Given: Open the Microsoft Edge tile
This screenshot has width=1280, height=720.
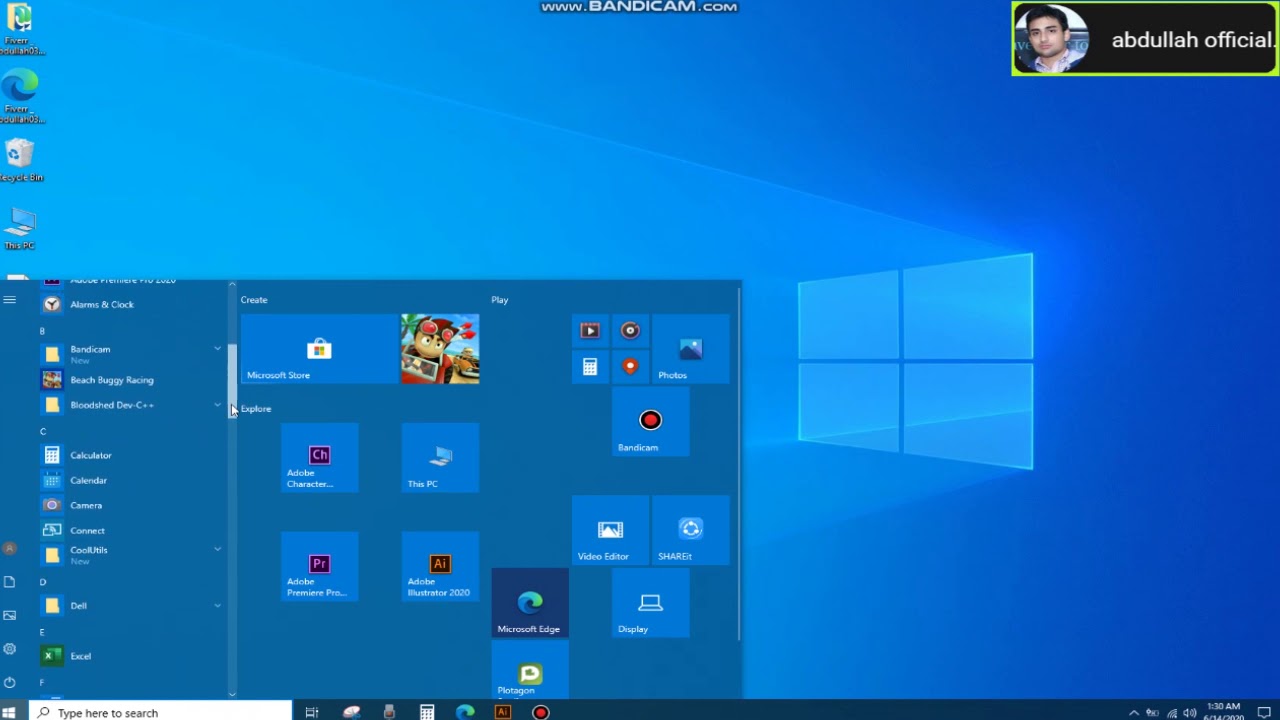Looking at the screenshot, I should [530, 603].
